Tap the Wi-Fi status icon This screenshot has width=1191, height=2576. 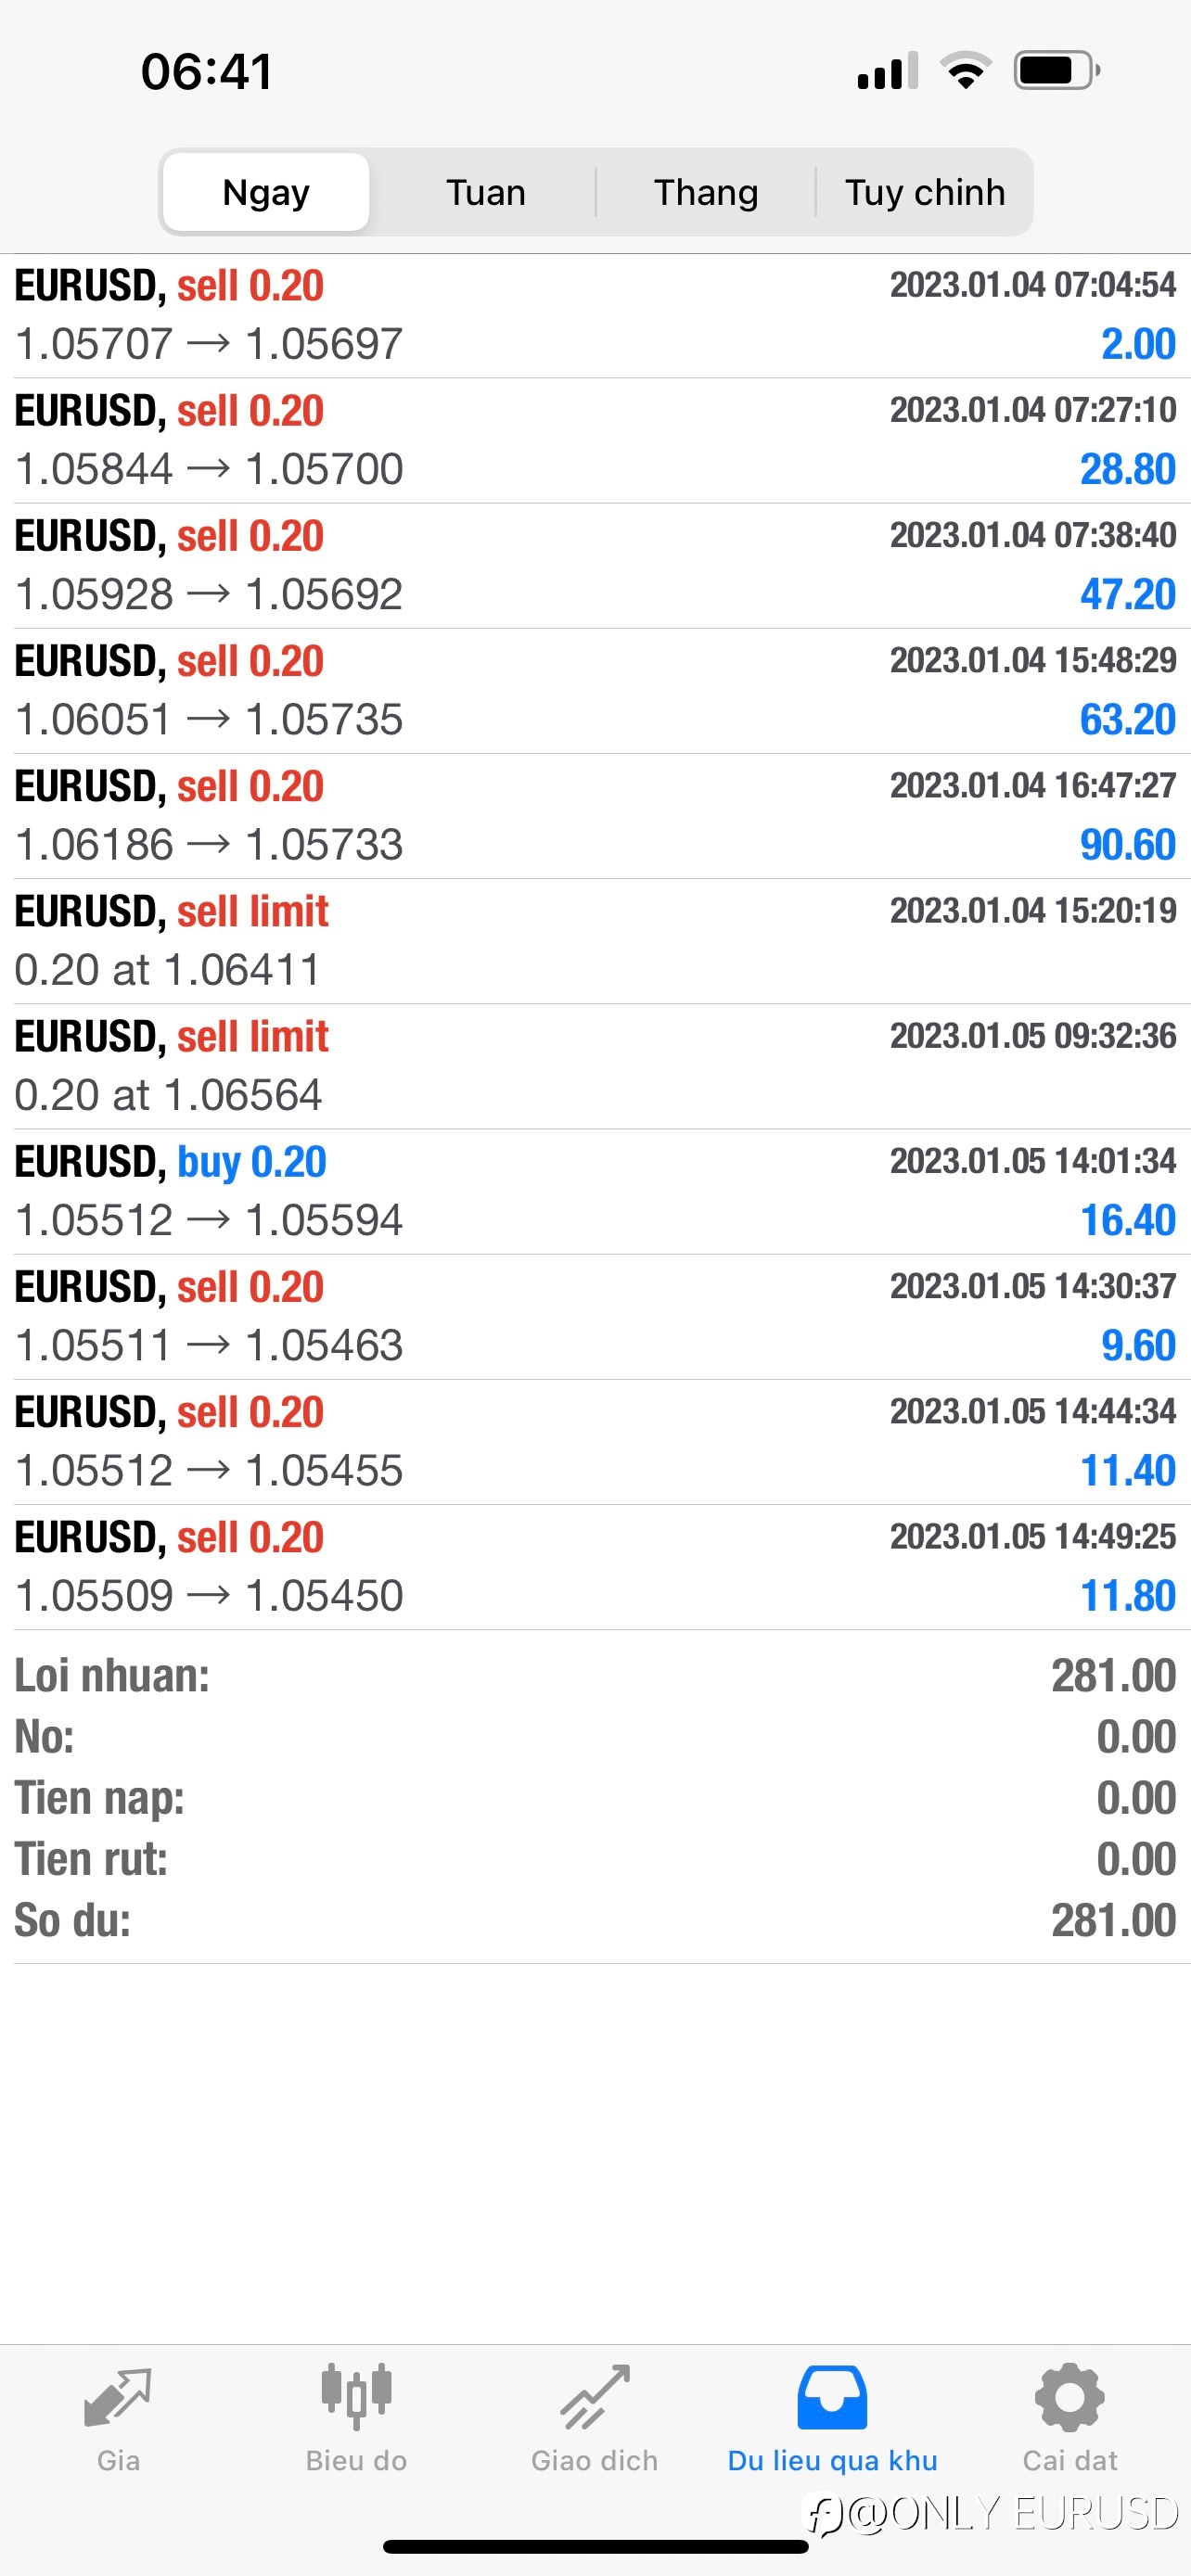(965, 71)
